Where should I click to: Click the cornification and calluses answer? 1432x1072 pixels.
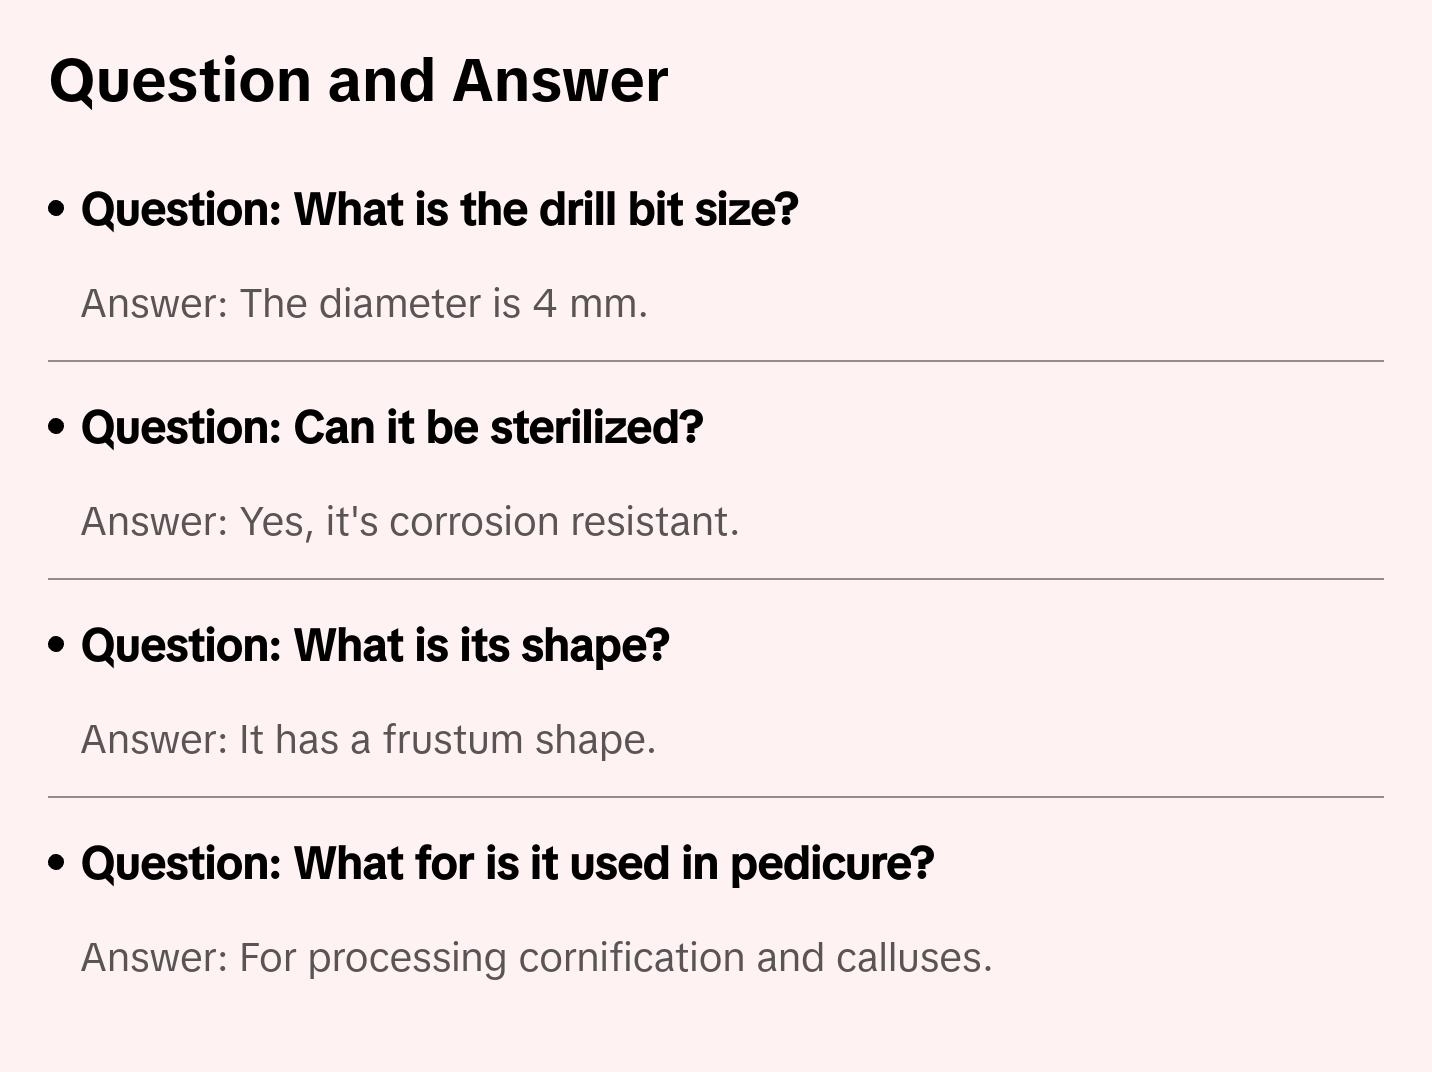(x=536, y=958)
